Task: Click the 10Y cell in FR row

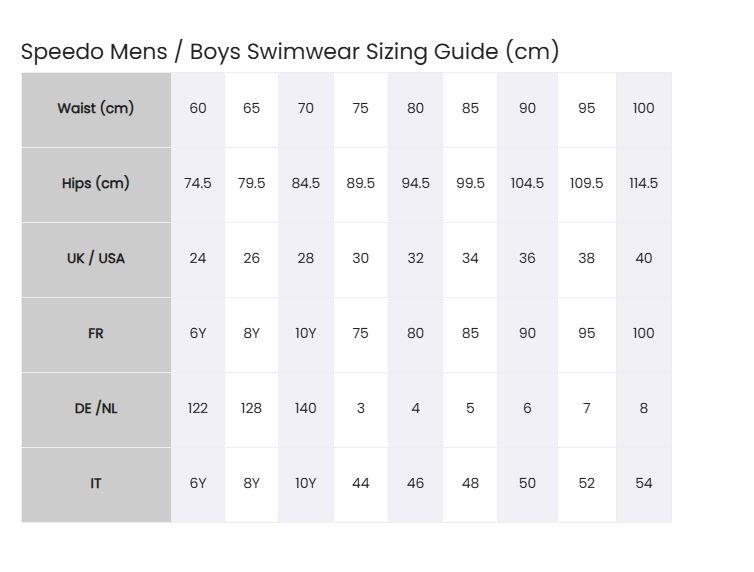Action: (305, 333)
